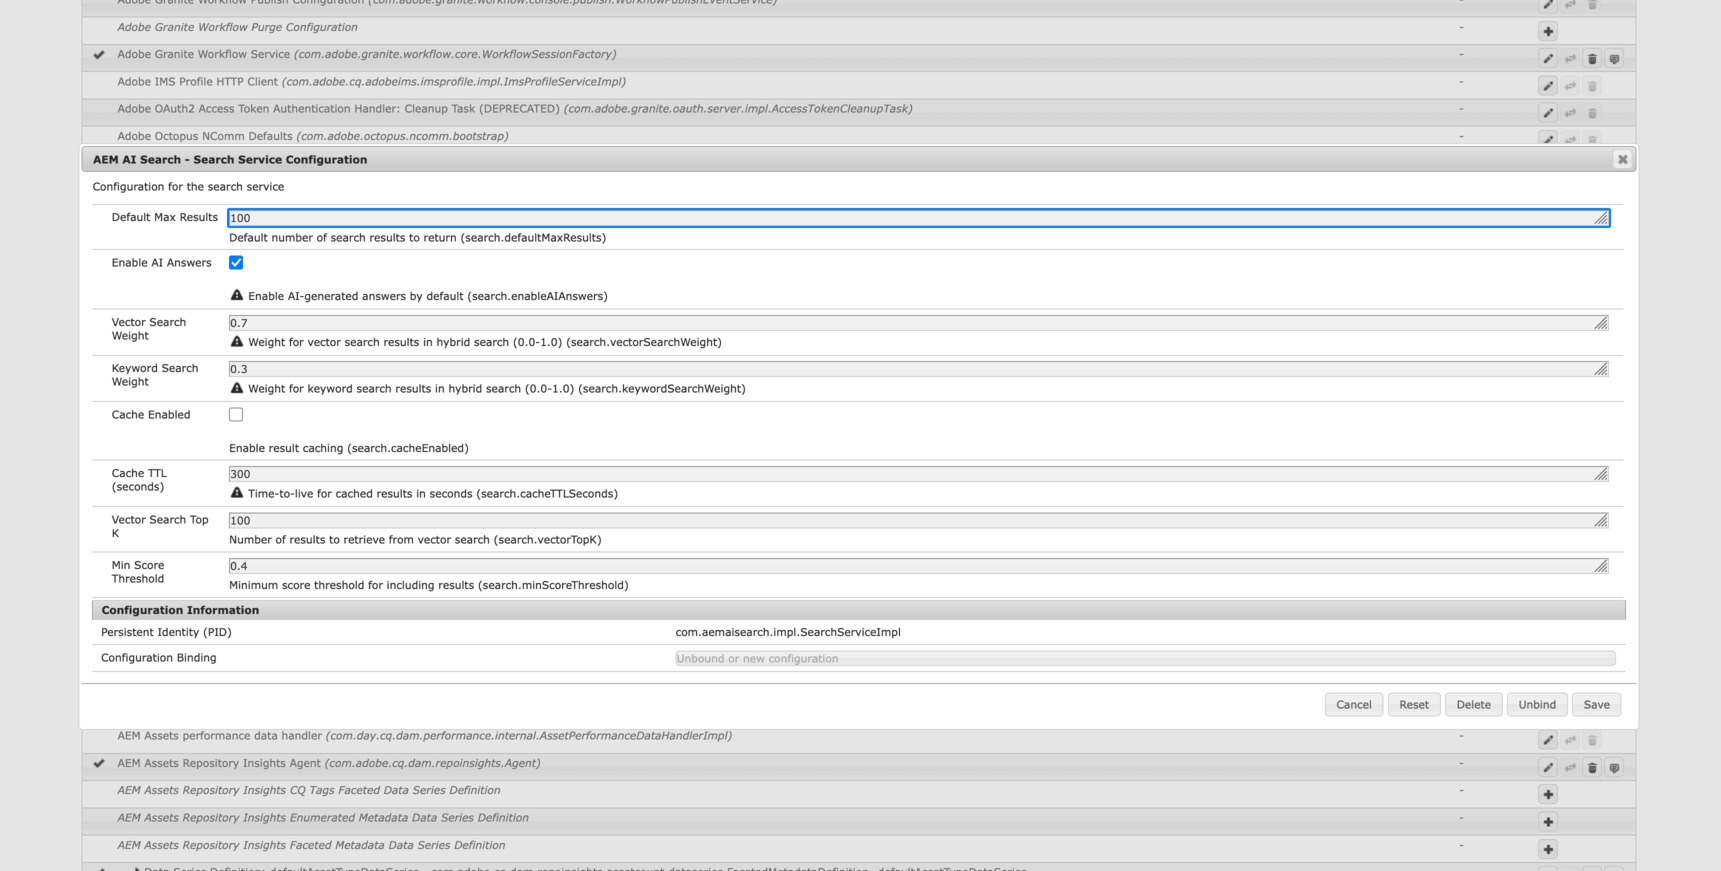Add CQ Tags Faceted Data Series Definition

1548,794
